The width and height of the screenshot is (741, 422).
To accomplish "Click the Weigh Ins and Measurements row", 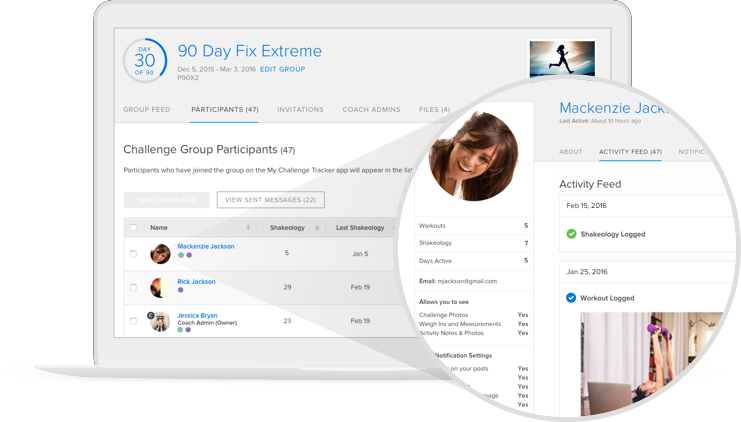I will click(474, 324).
